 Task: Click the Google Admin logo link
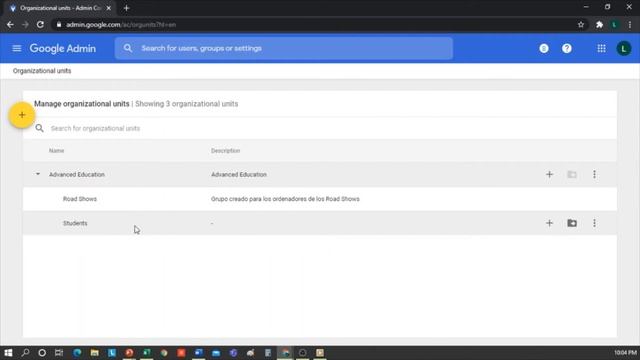pyautogui.click(x=62, y=49)
